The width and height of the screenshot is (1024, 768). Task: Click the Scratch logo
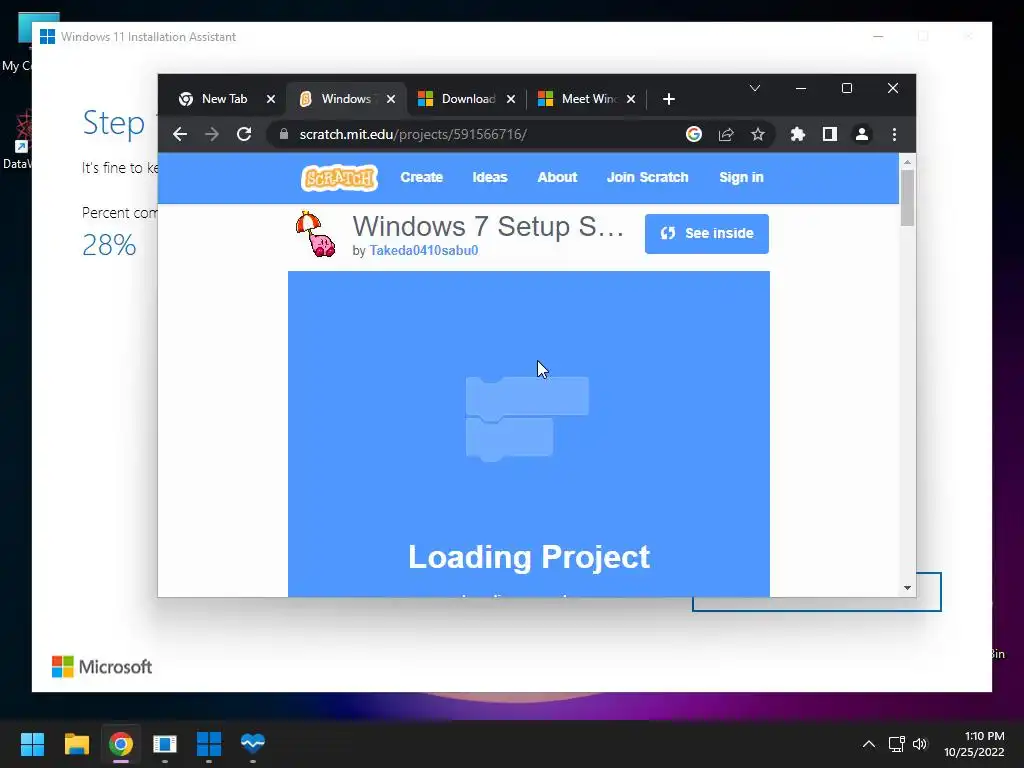[x=339, y=178]
